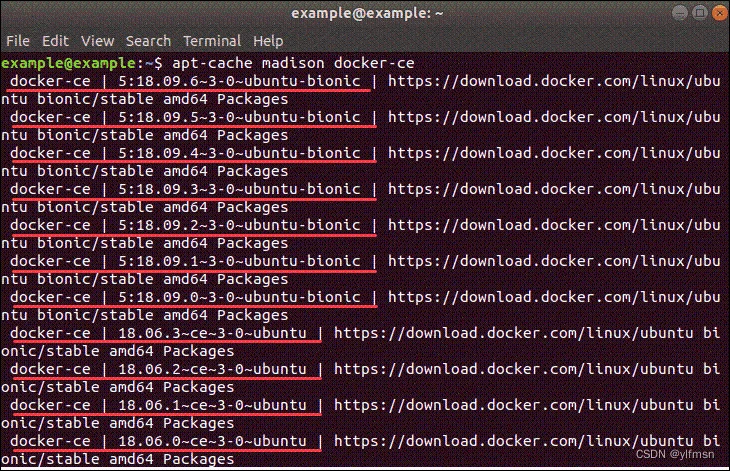Click version 5:18.09.6~3-0~ubuntu-bionic text
Image resolution: width=730 pixels, height=471 pixels.
point(239,81)
